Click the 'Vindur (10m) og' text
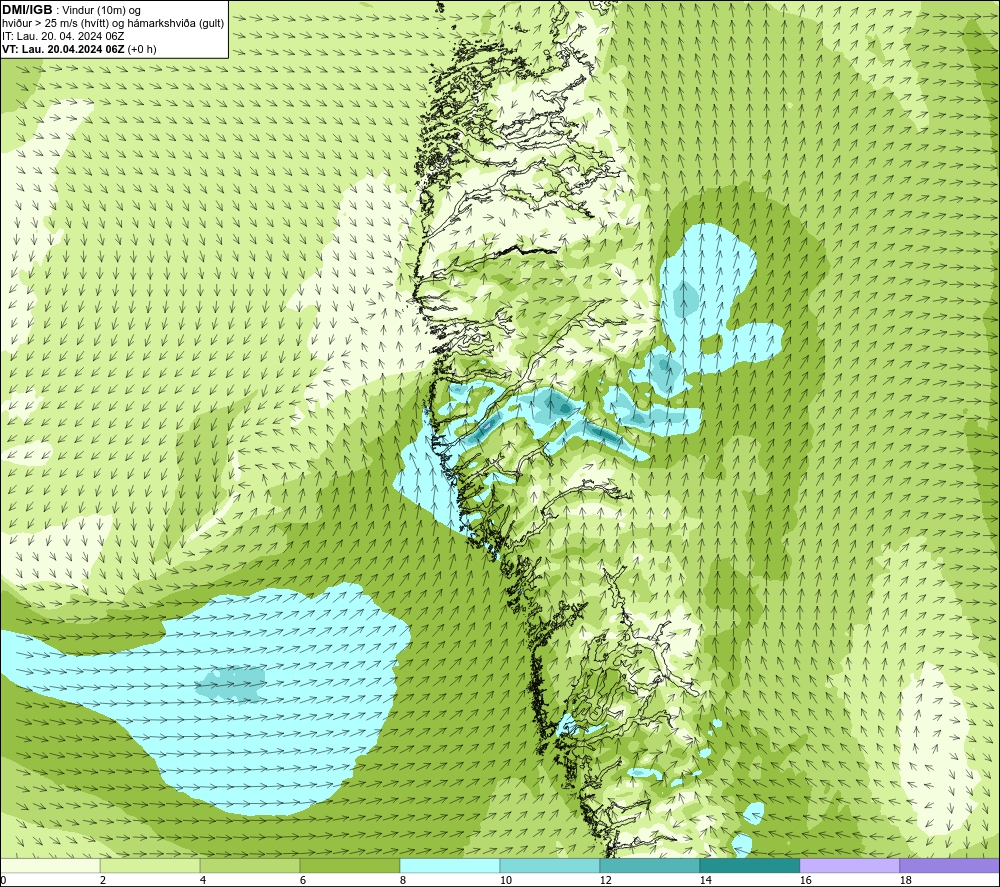The height and width of the screenshot is (887, 1000). 103,11
